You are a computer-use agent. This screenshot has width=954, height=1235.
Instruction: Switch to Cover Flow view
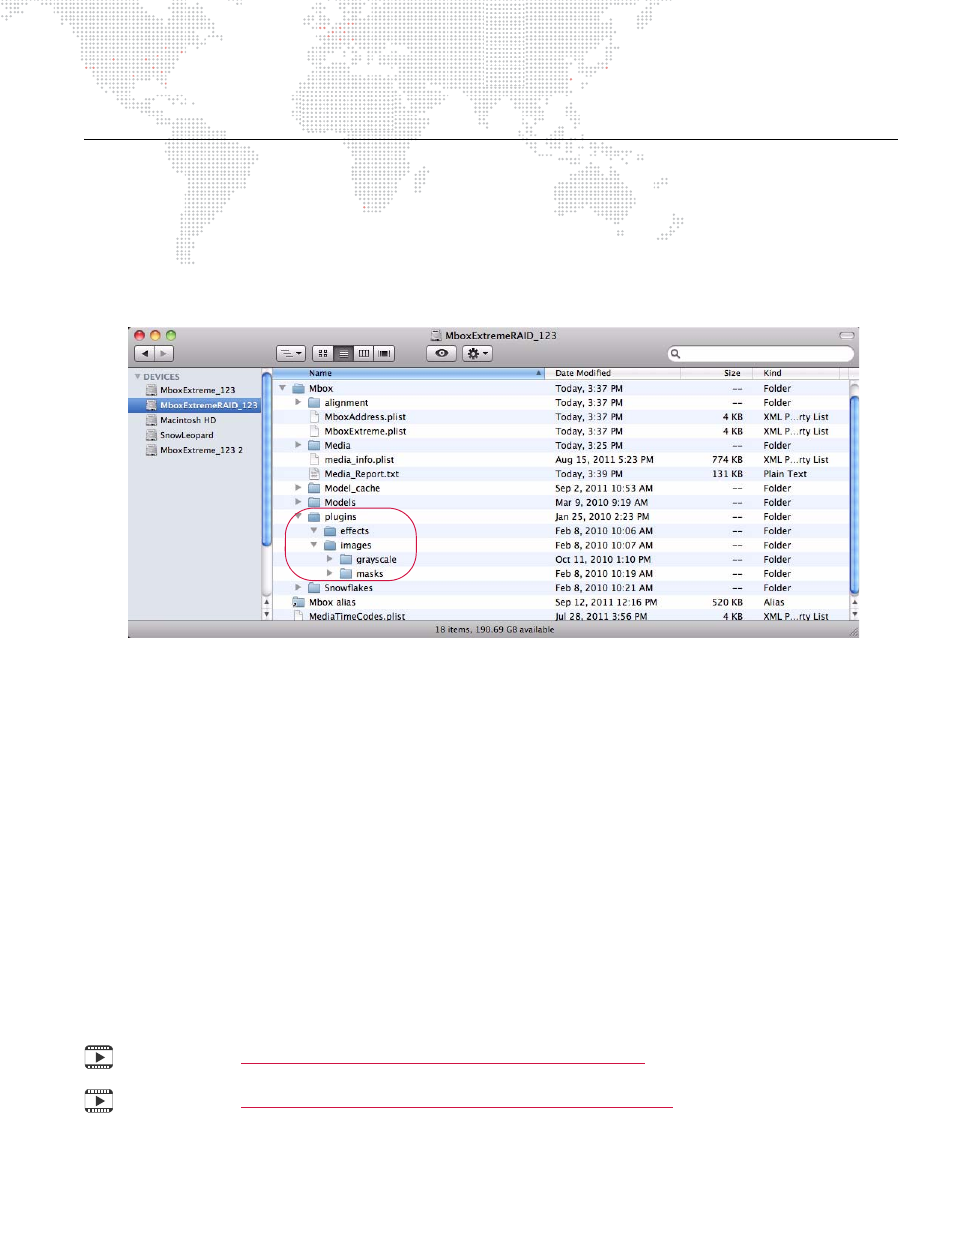(384, 354)
